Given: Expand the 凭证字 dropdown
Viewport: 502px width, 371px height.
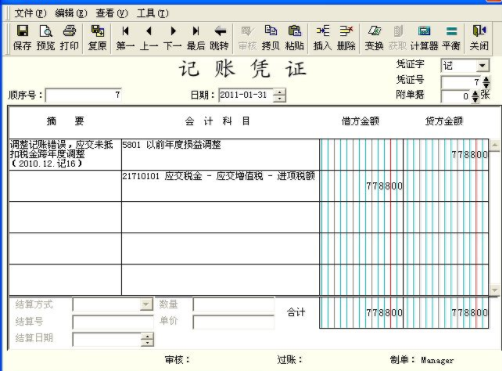Looking at the screenshot, I should tap(482, 65).
